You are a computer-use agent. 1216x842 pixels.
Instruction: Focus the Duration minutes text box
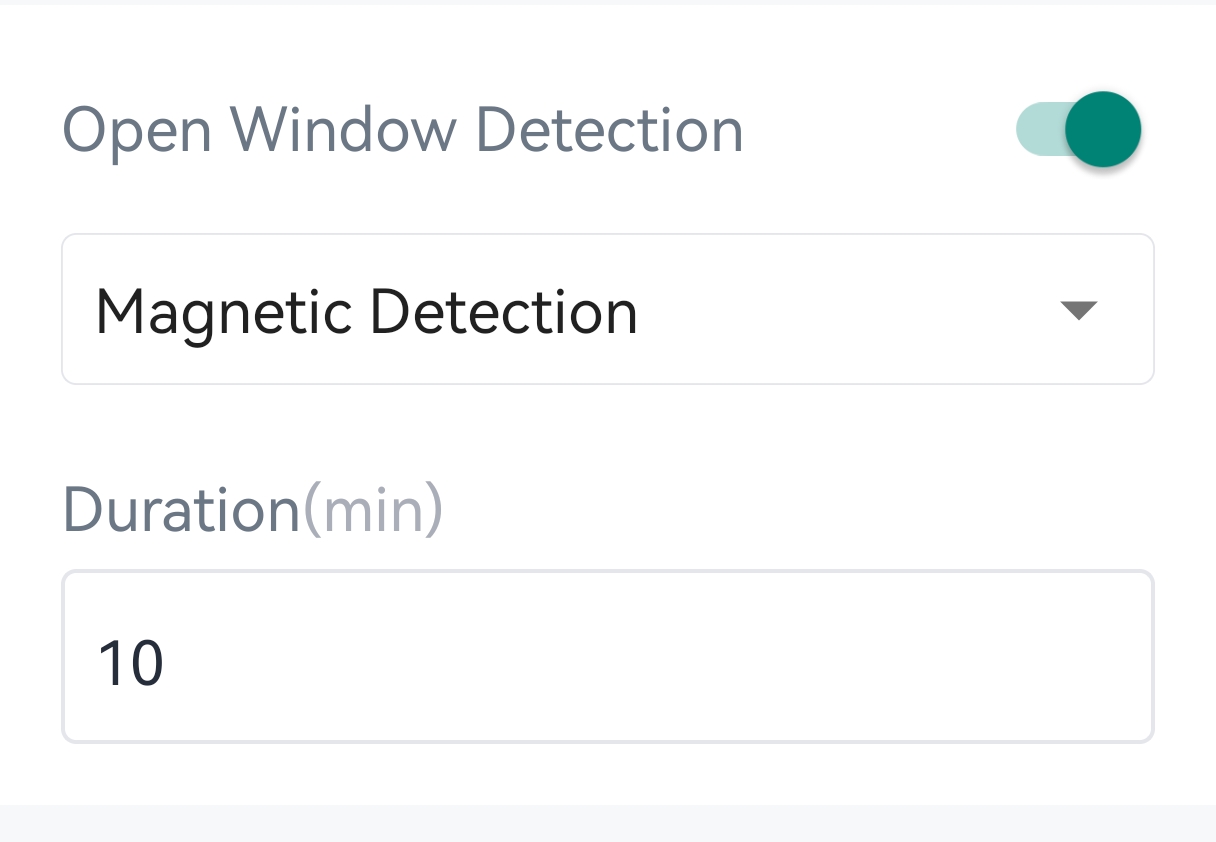(x=608, y=657)
